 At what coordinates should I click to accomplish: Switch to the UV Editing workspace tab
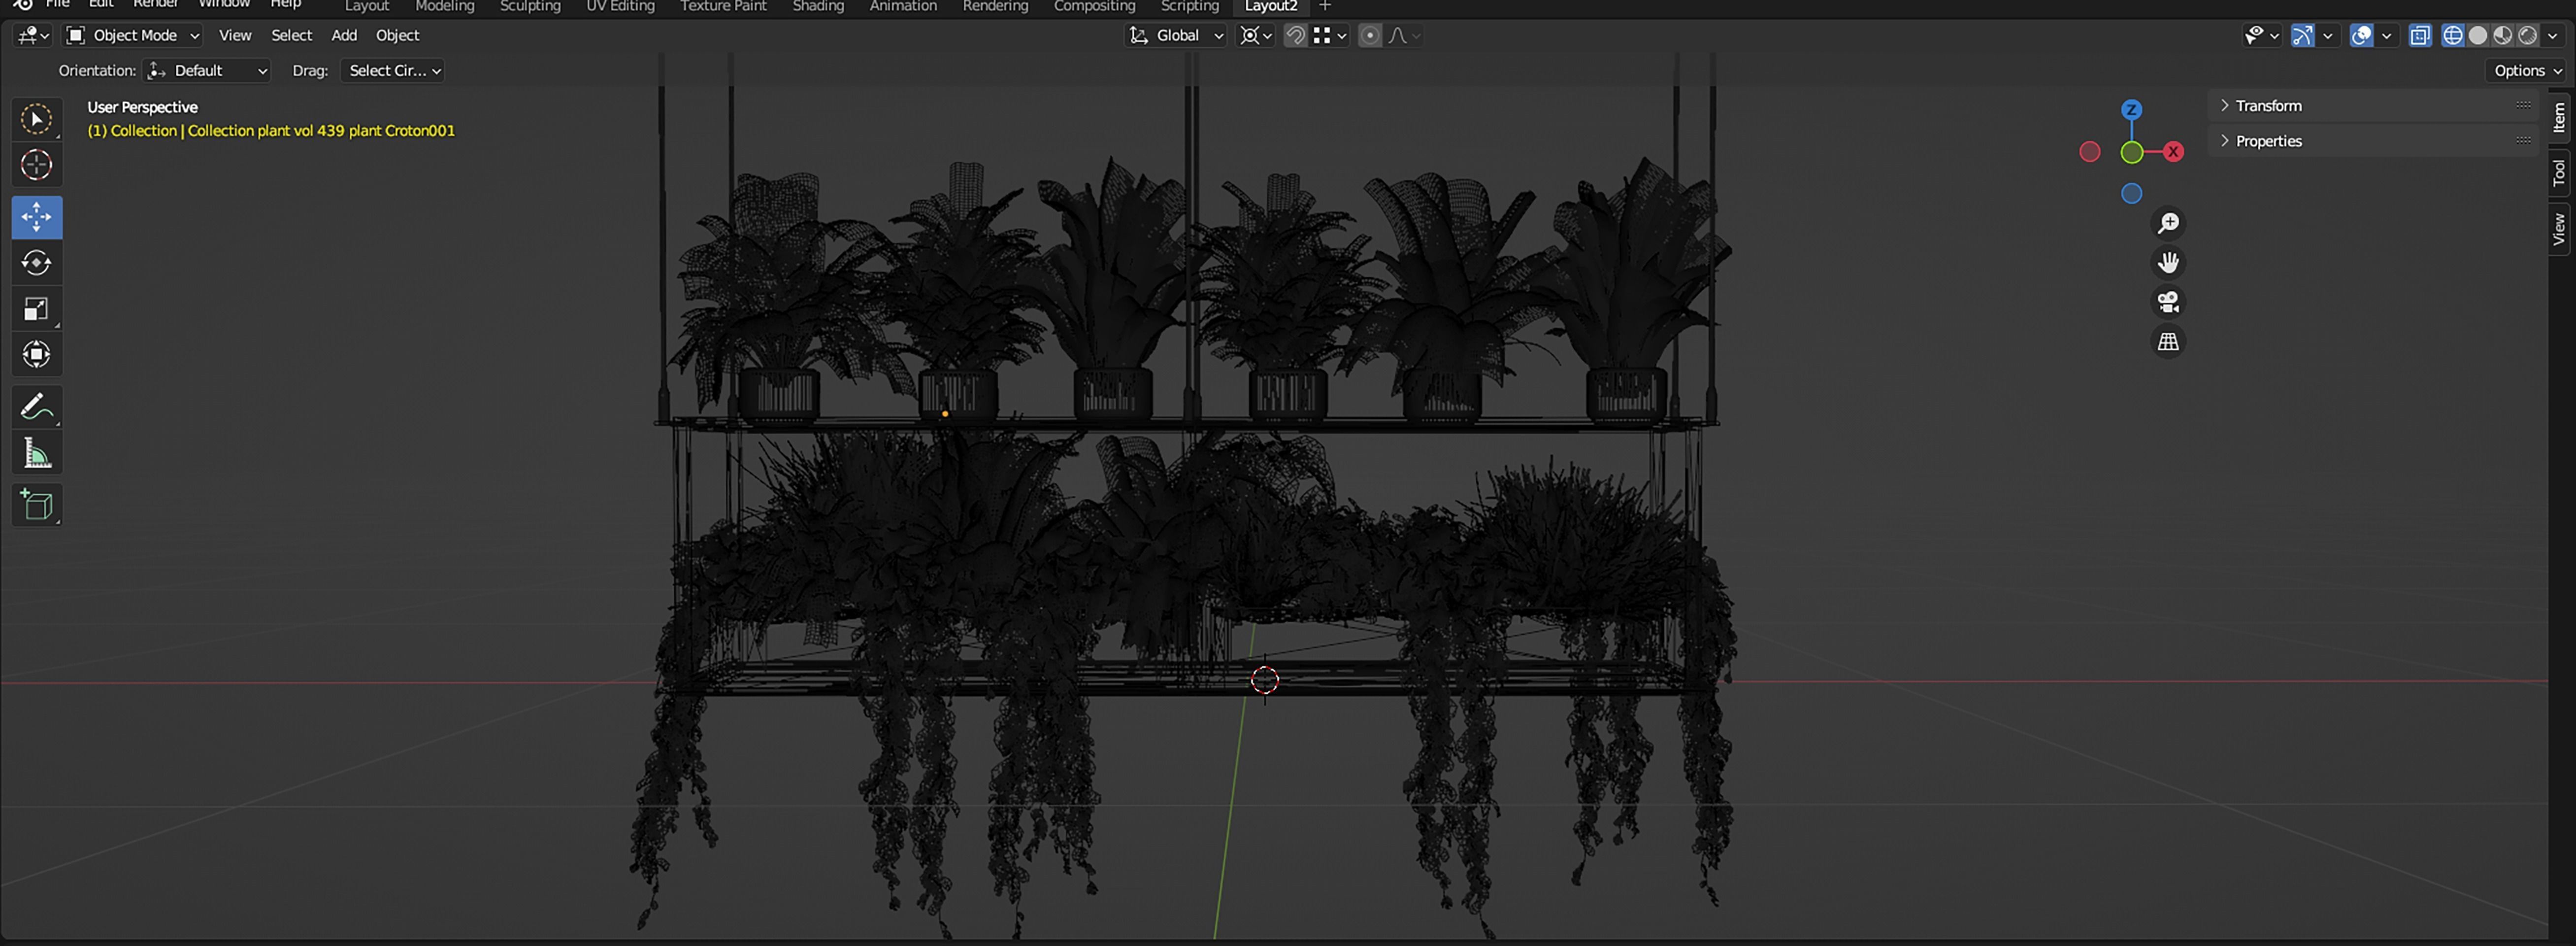pos(620,6)
